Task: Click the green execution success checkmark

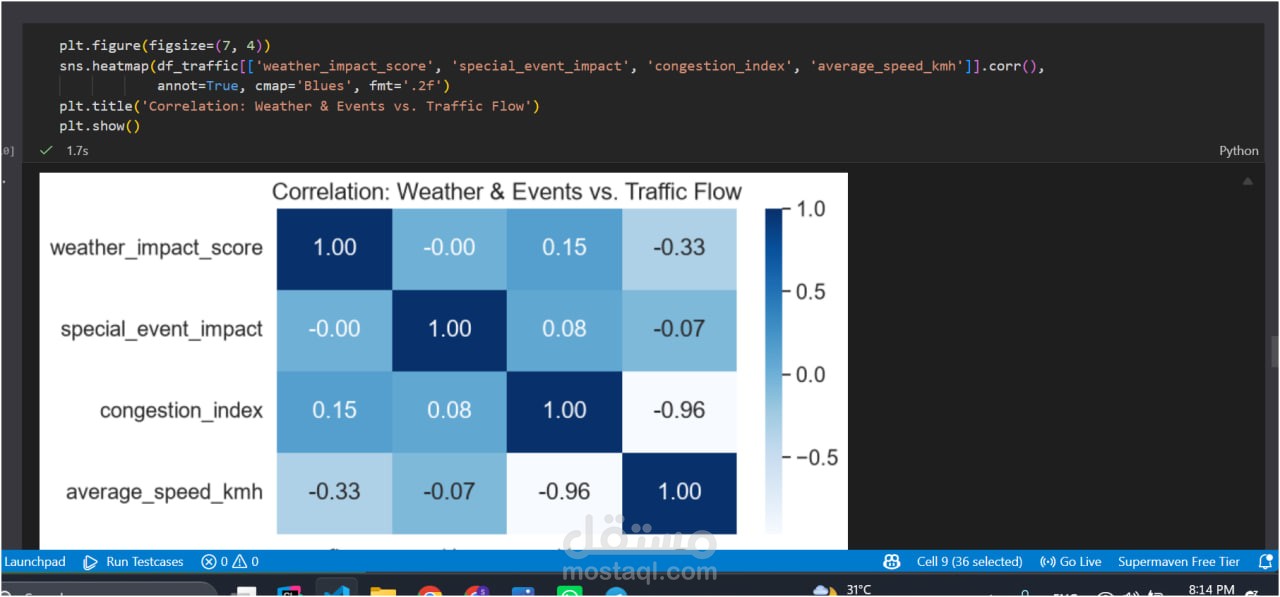Action: [x=45, y=150]
